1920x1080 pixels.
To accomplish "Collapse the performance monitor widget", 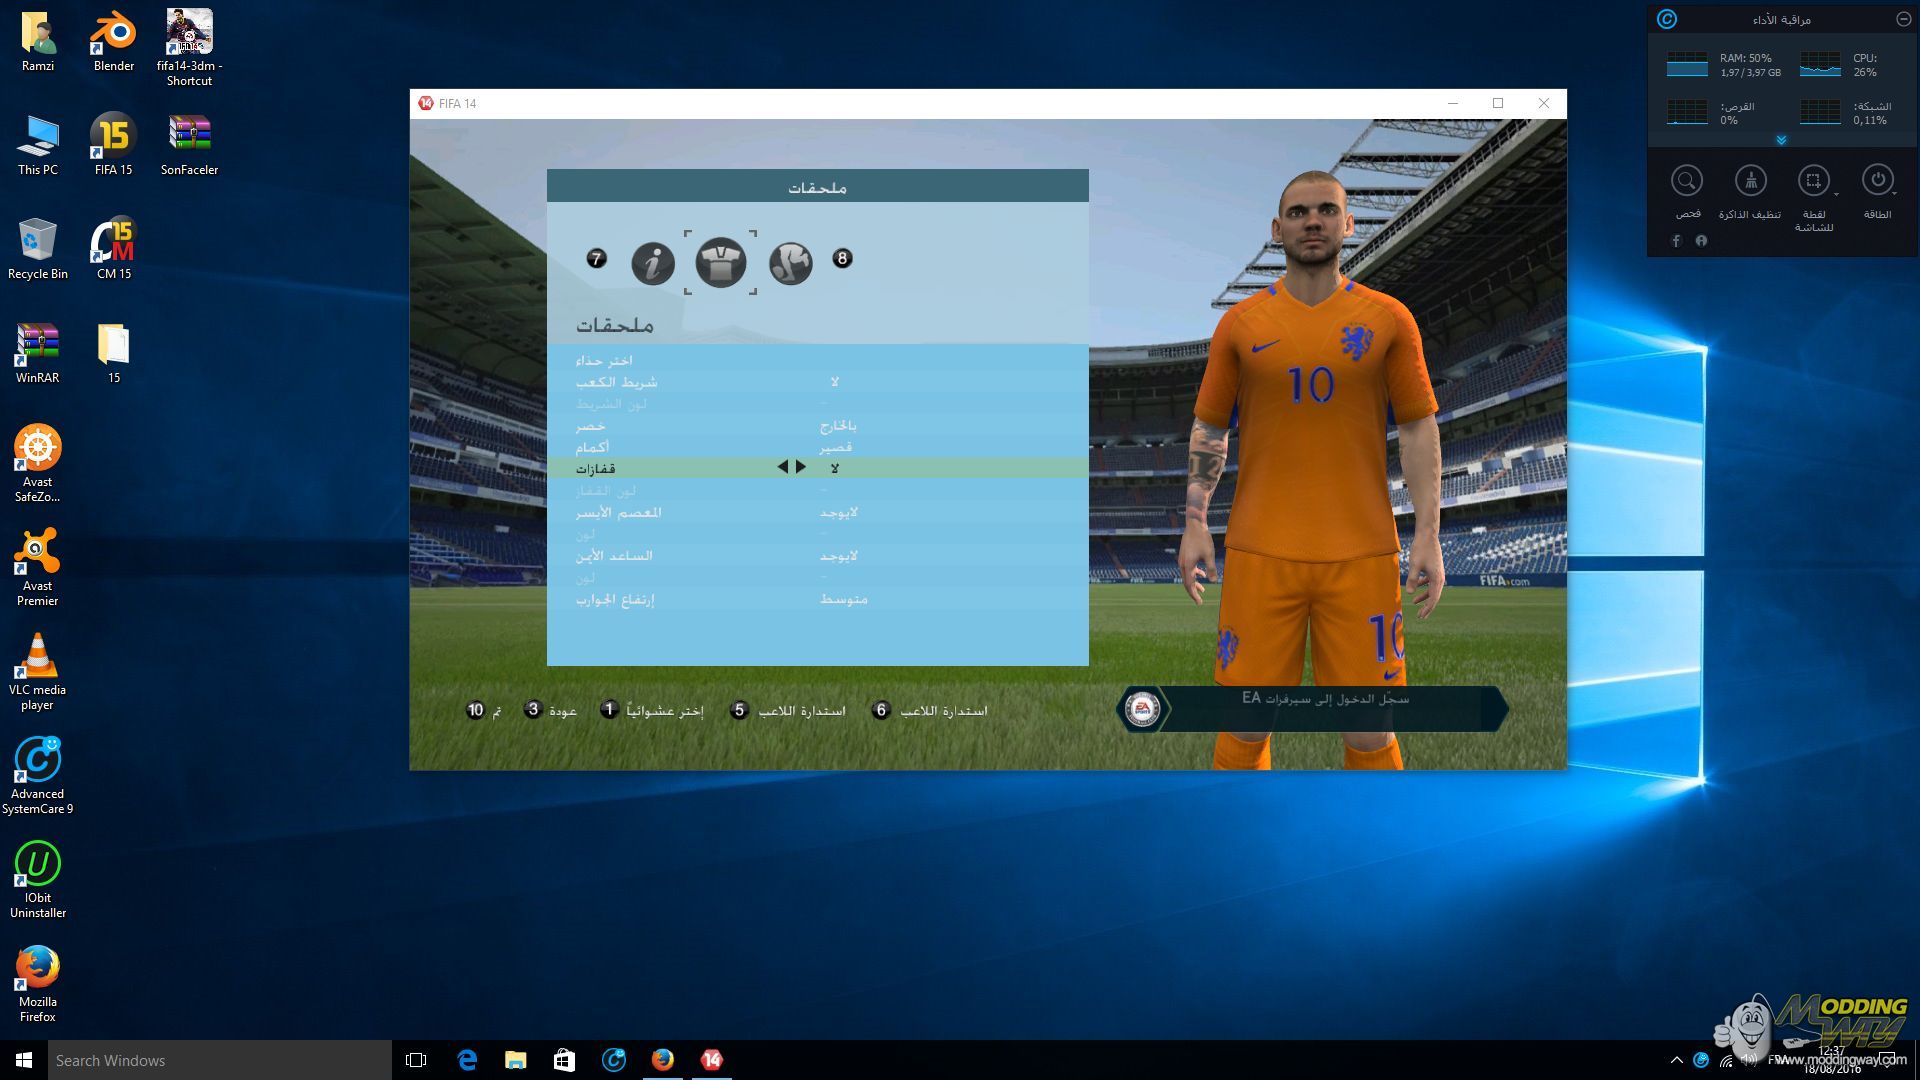I will pyautogui.click(x=1903, y=19).
